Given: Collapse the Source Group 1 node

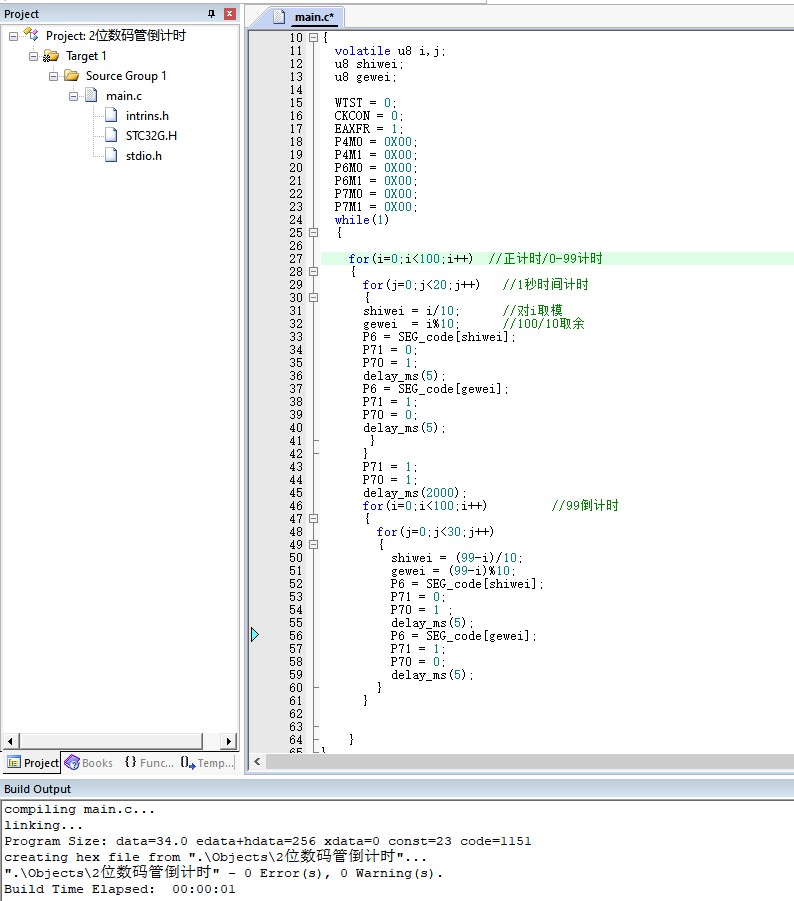Looking at the screenshot, I should tap(53, 76).
